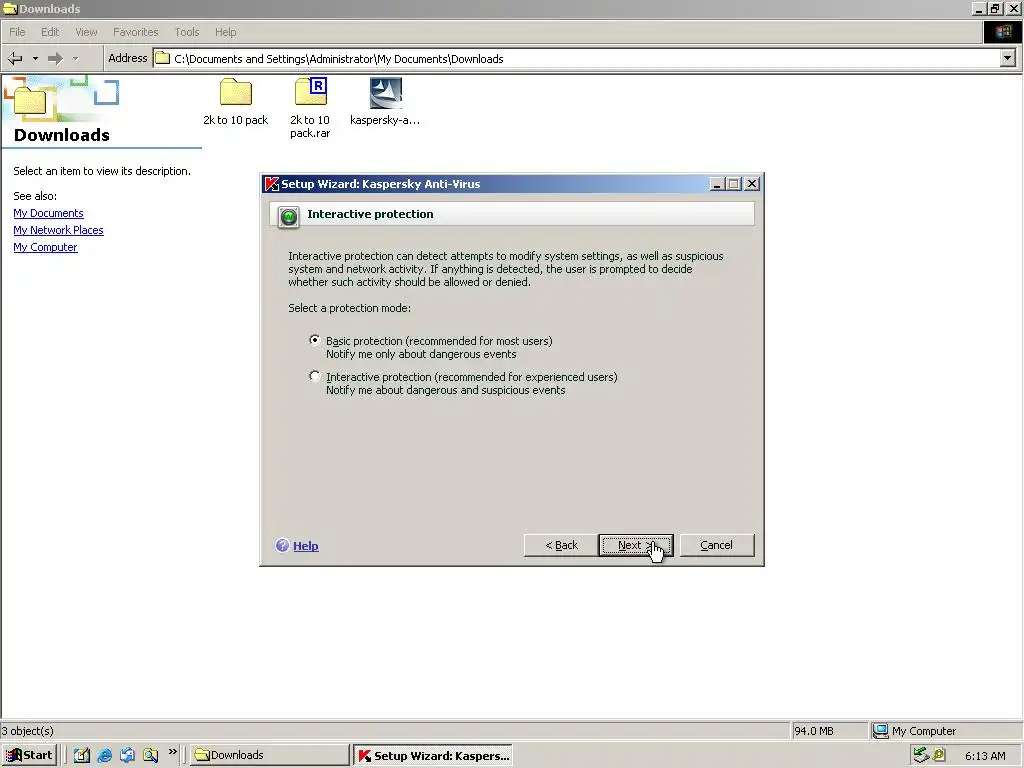
Task: Click the question mark Help icon in the wizard
Action: [282, 545]
